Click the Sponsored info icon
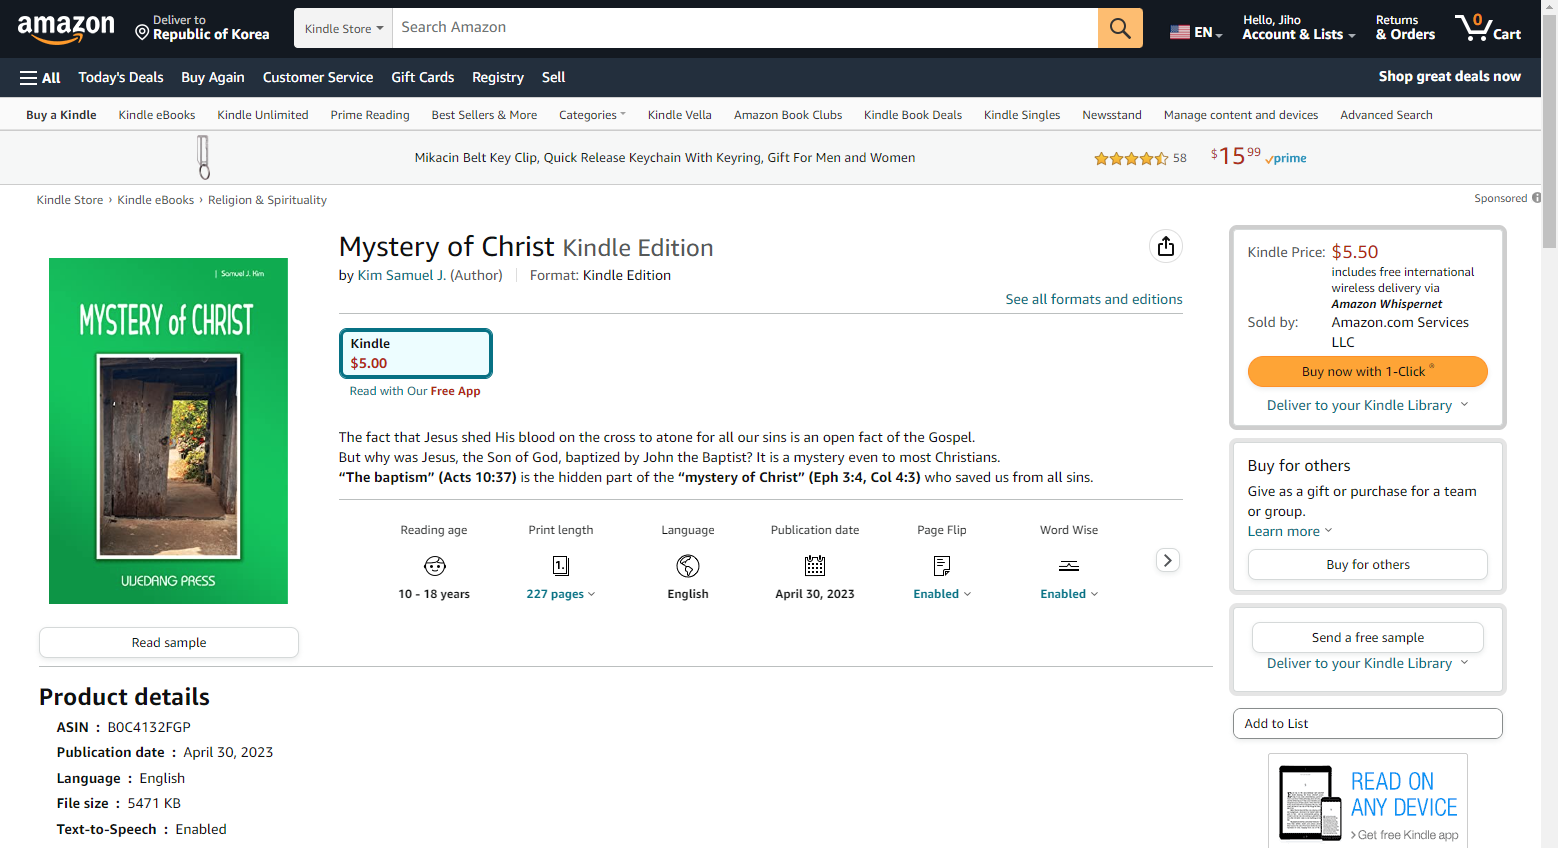Screen dimensions: 1558x848 [1536, 198]
